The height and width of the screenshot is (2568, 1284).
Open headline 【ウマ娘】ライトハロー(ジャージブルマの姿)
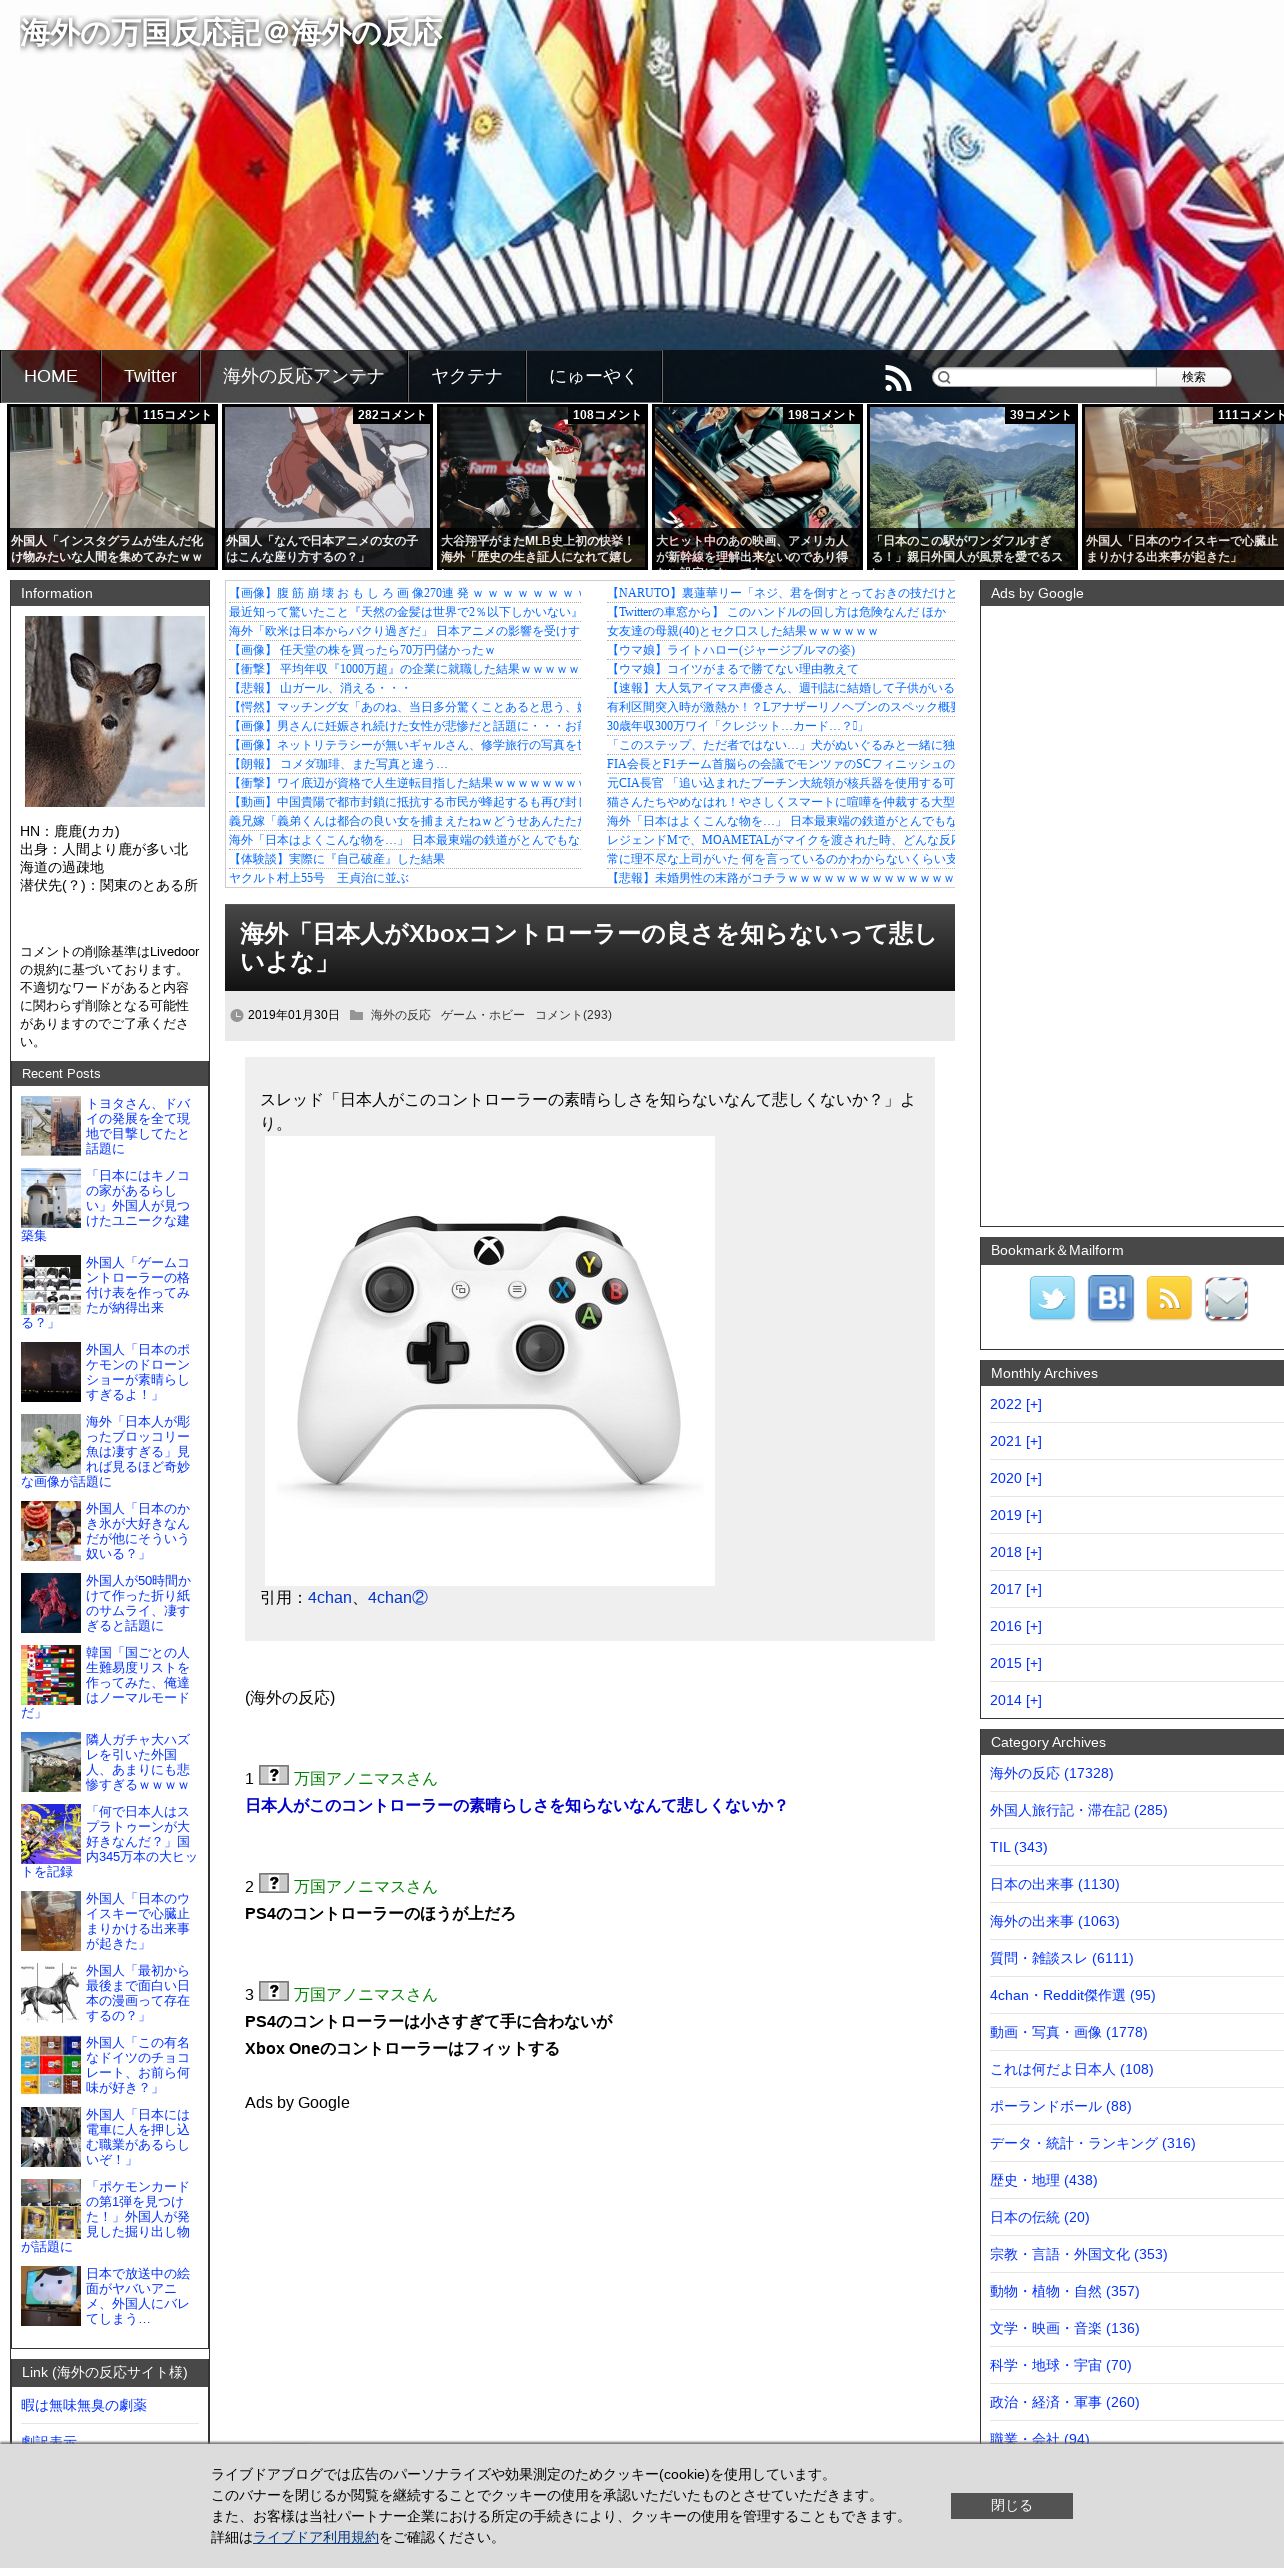[731, 650]
